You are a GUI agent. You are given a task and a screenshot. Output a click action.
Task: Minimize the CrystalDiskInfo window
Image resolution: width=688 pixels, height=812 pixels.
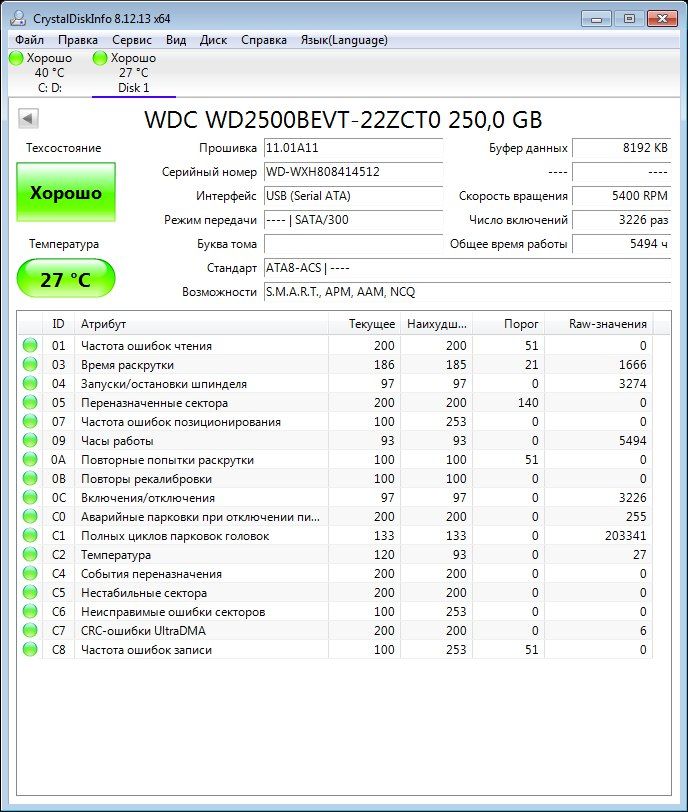pyautogui.click(x=596, y=19)
